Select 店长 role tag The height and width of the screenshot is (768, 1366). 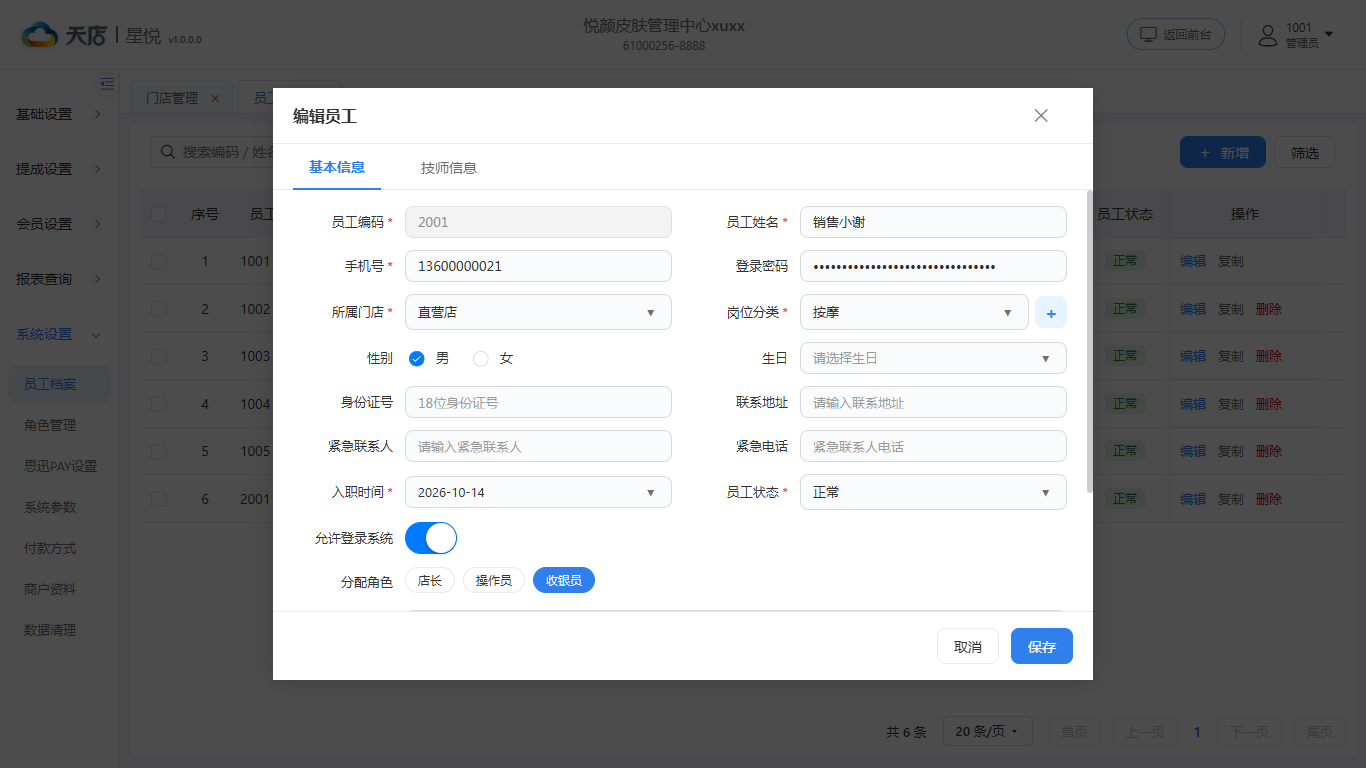point(430,580)
